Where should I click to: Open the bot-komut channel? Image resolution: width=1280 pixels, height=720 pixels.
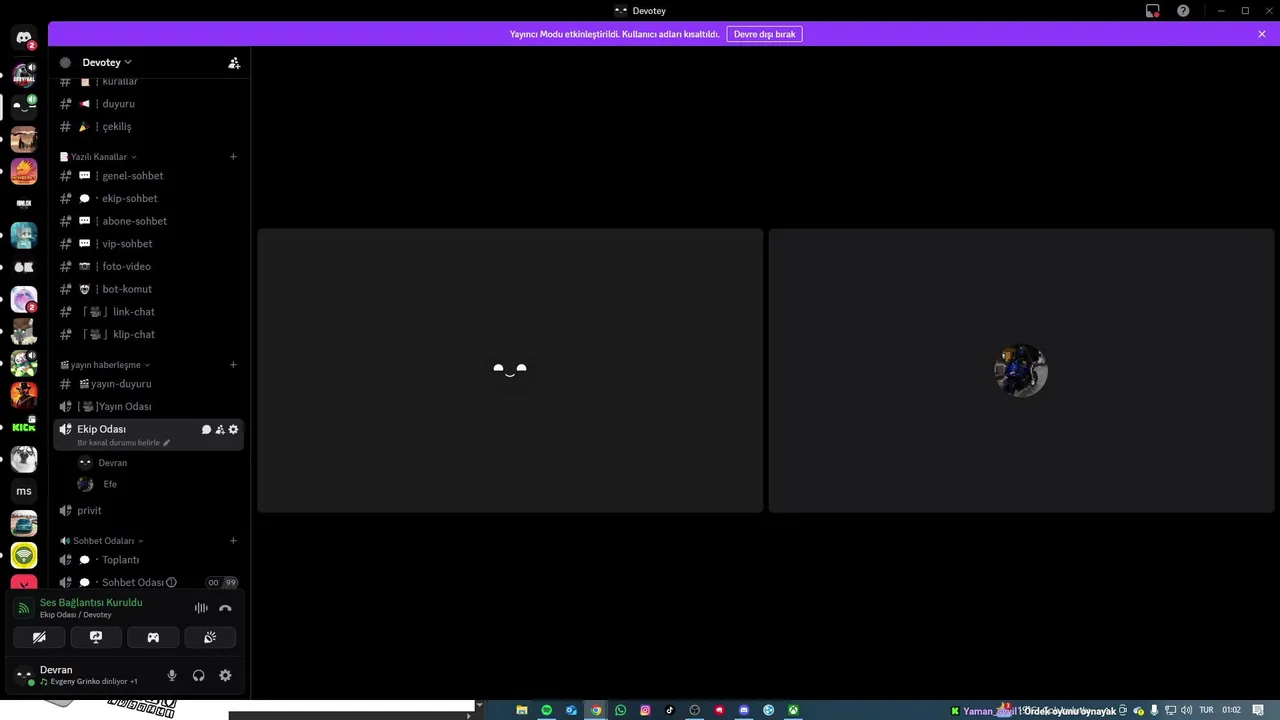click(148, 289)
